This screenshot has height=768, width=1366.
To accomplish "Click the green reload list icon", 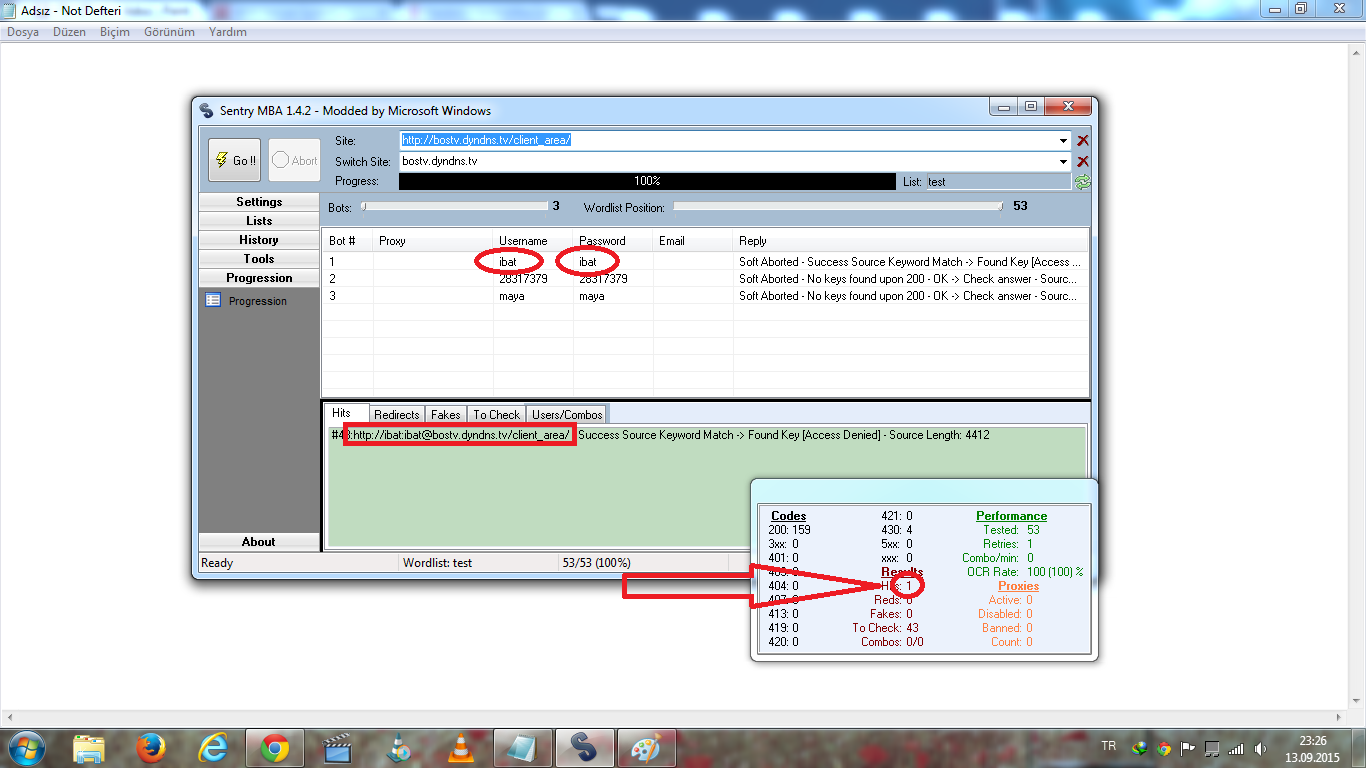I will pyautogui.click(x=1082, y=182).
